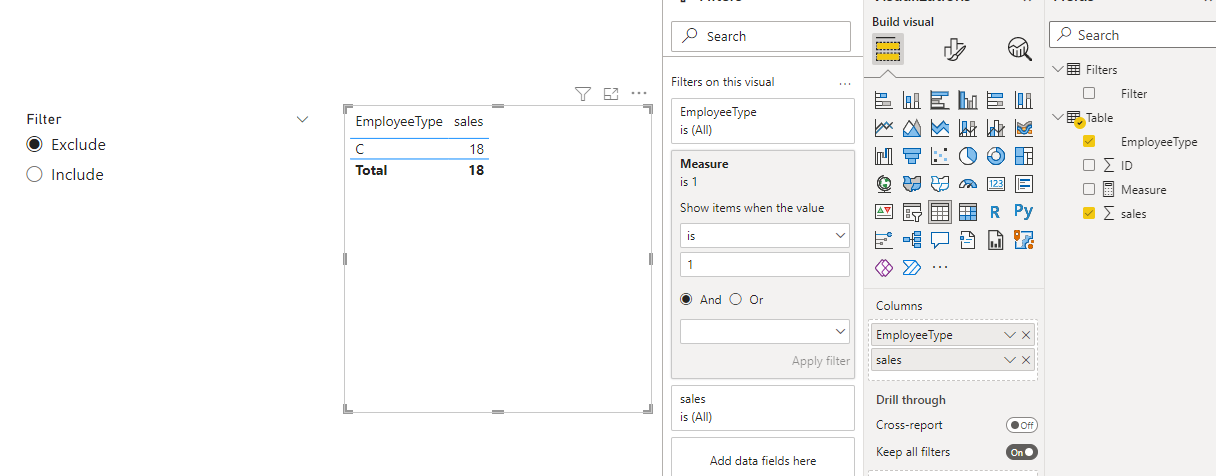Click the Filters pane search box
This screenshot has width=1216, height=476.
point(761,36)
